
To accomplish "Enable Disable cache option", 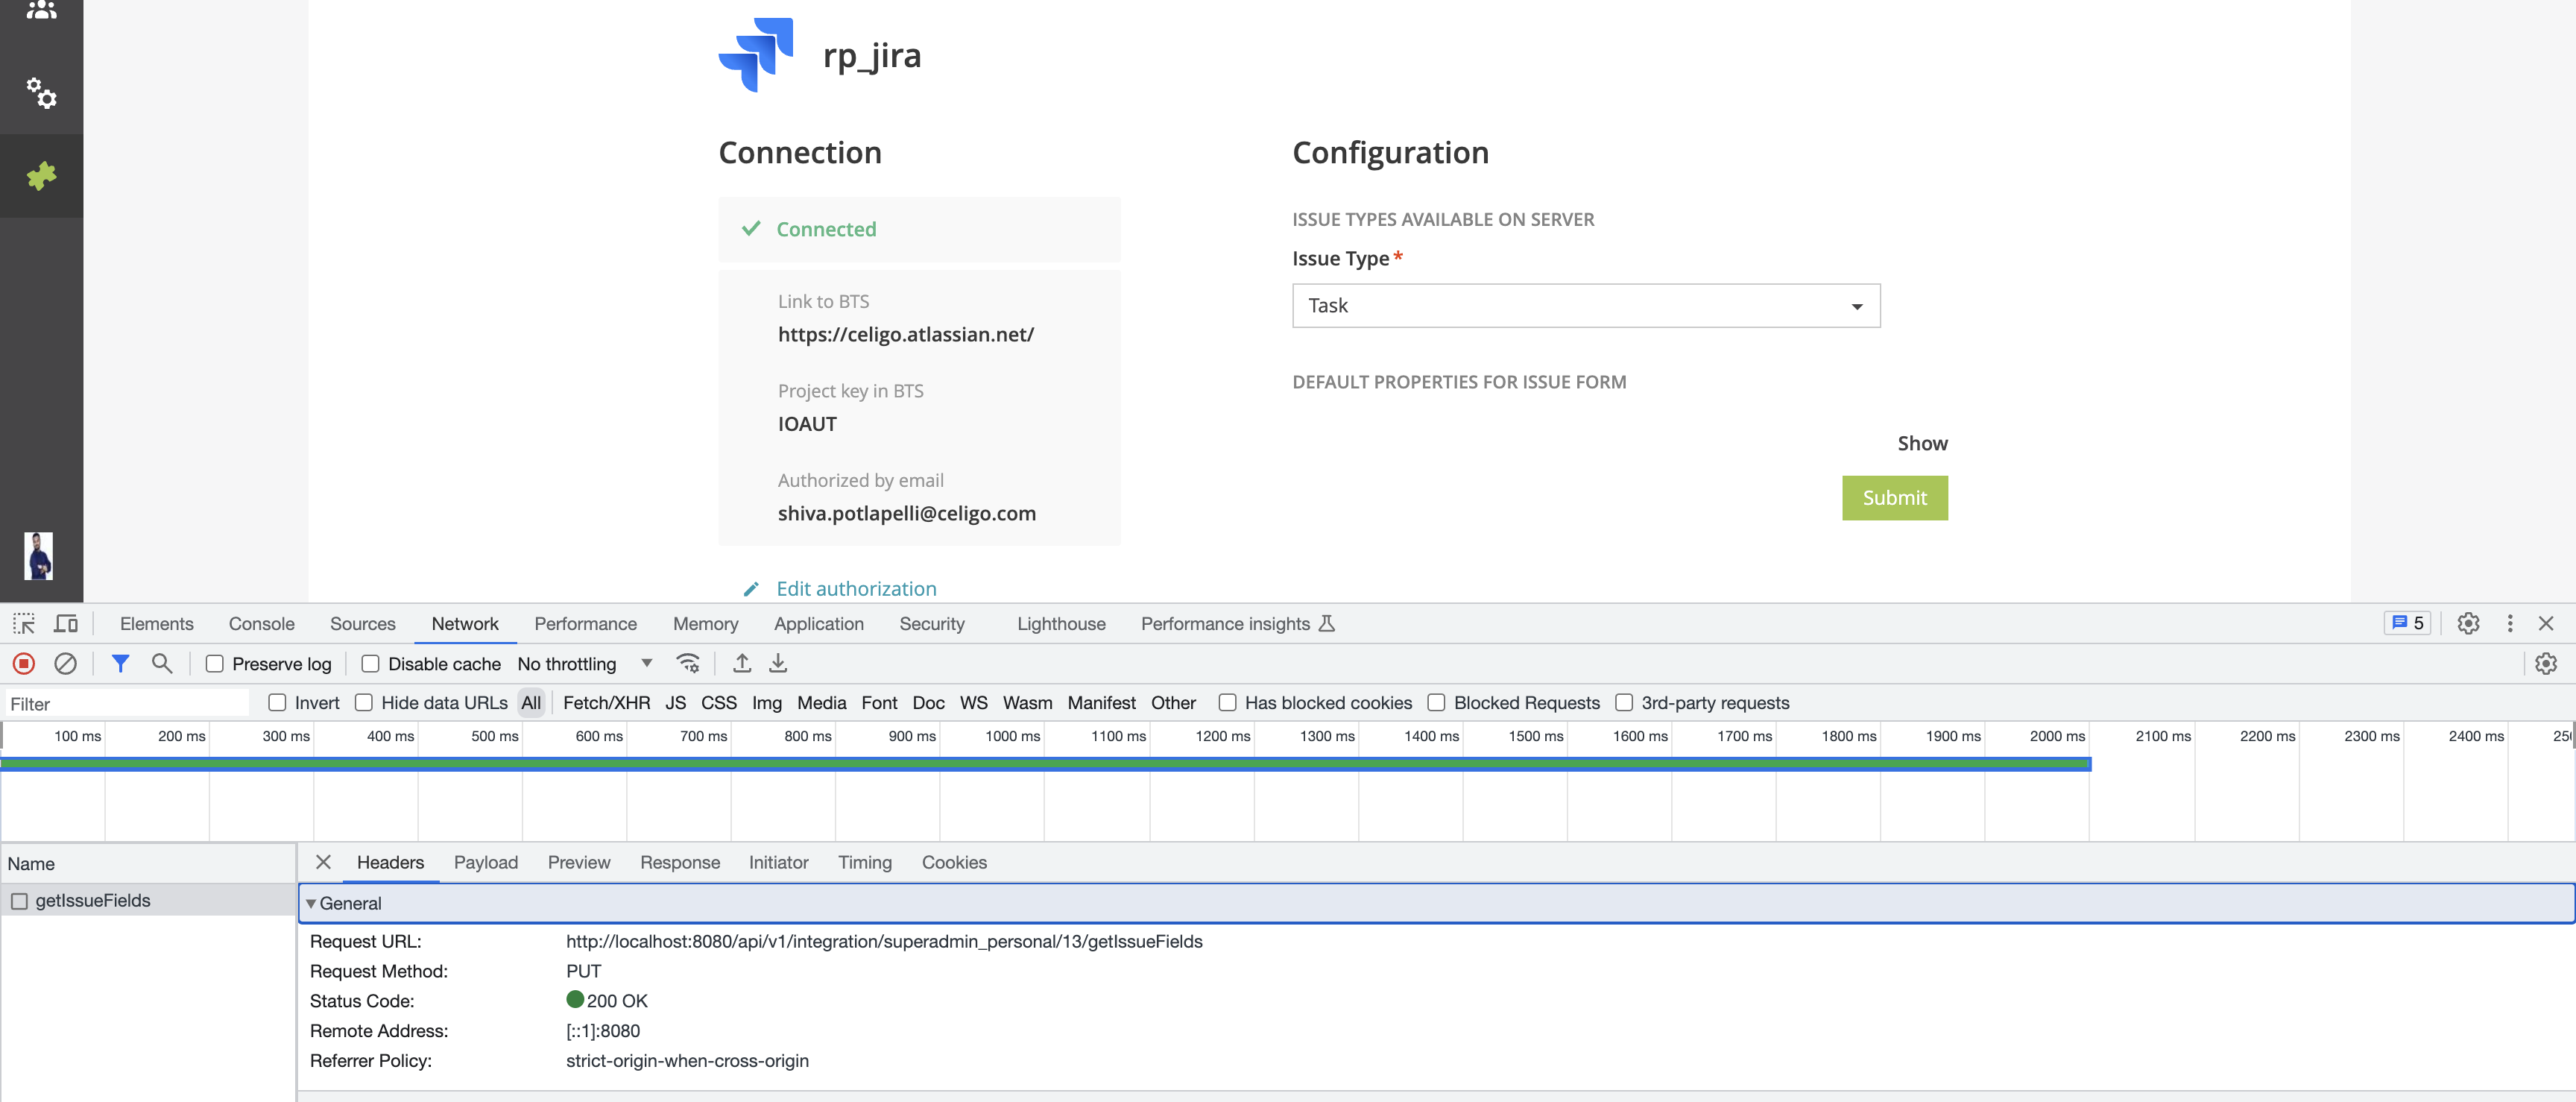I will coord(370,663).
